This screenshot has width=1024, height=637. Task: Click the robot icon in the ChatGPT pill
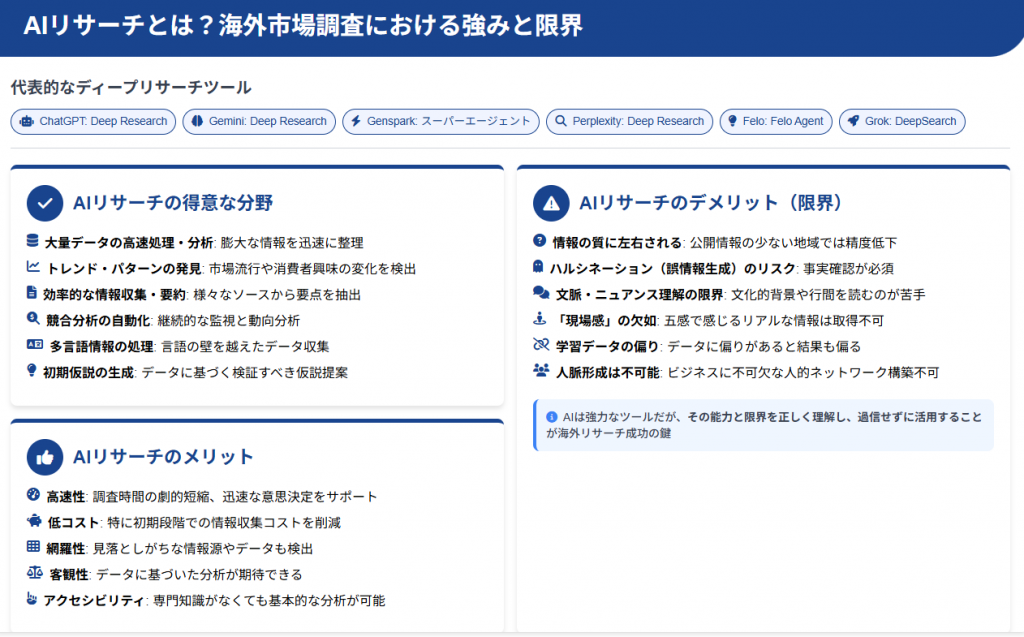(x=27, y=122)
